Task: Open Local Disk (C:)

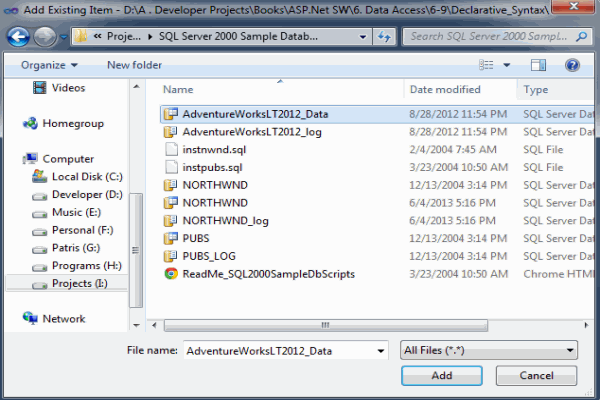Action: (x=87, y=177)
